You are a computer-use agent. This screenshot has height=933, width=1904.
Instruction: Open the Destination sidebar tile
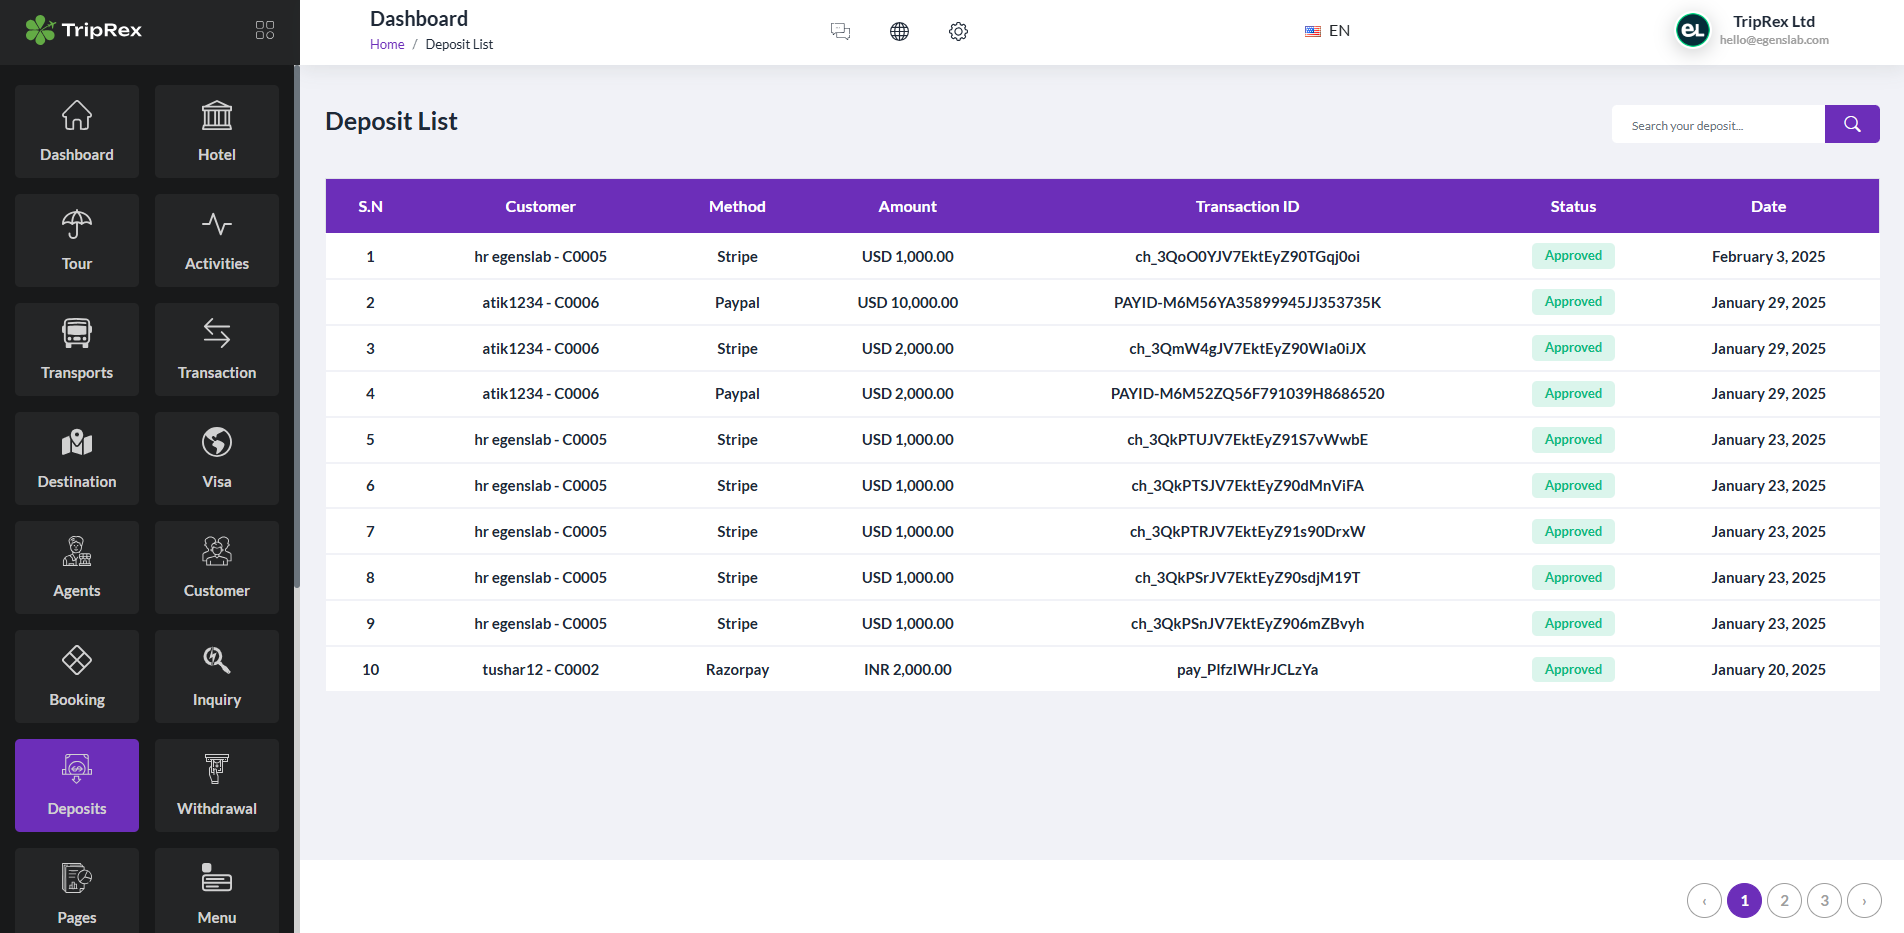[77, 458]
